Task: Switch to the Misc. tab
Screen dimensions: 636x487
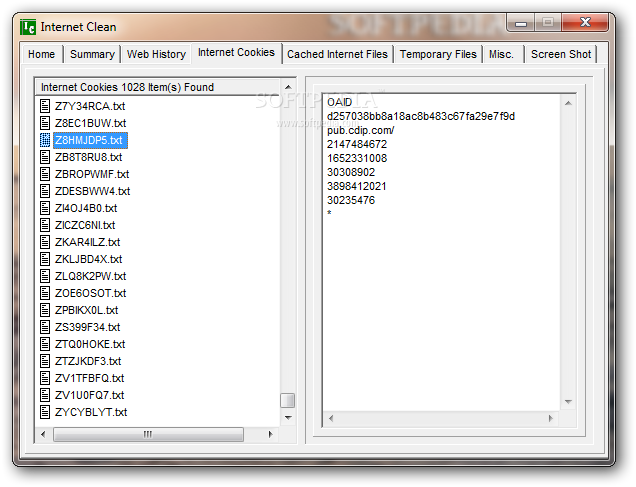Action: tap(501, 54)
